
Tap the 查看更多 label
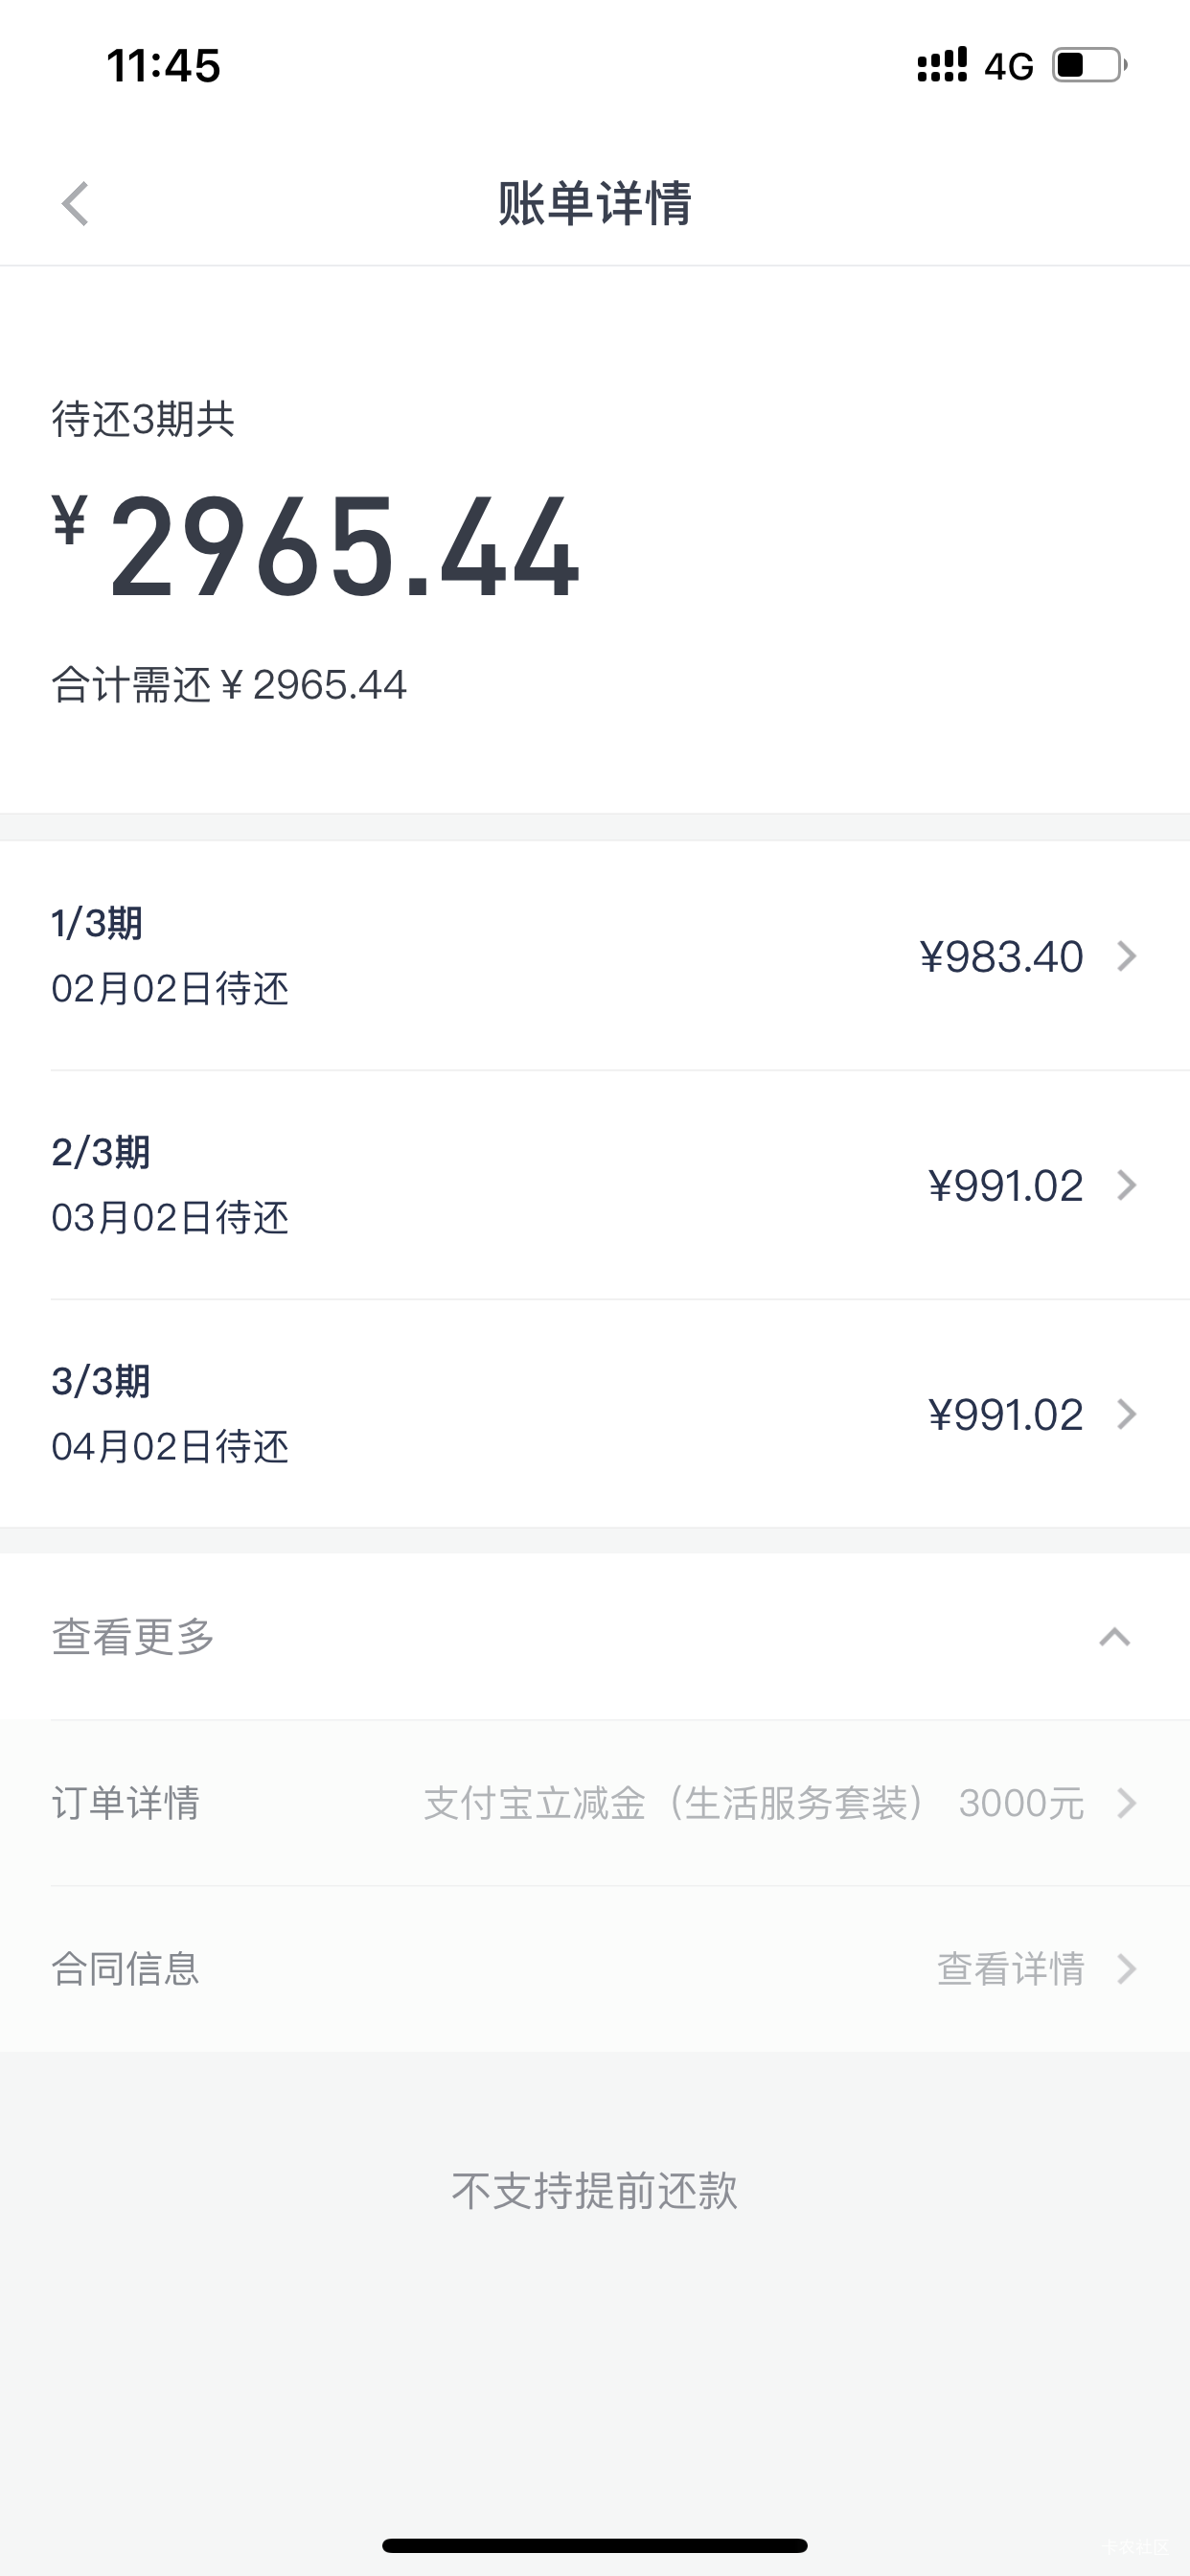pos(134,1637)
